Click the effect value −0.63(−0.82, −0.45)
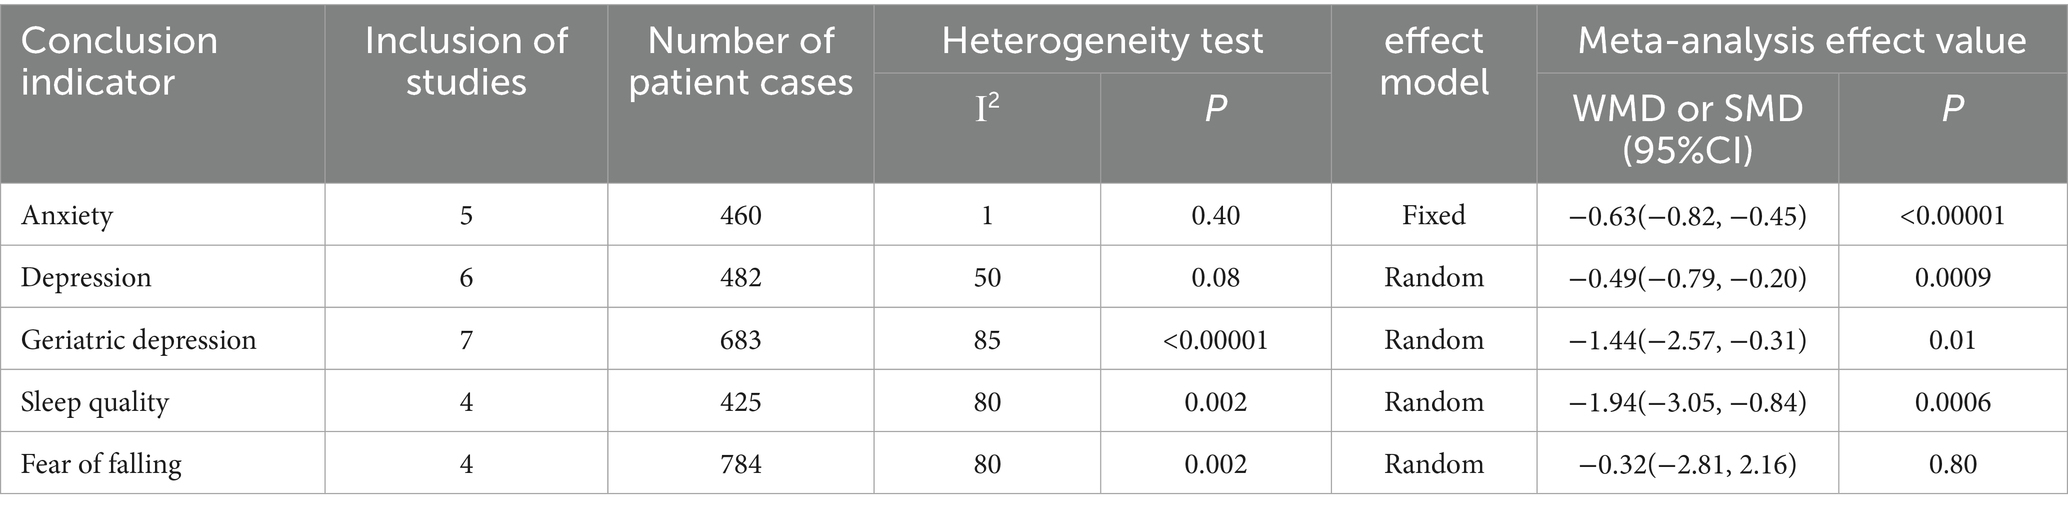This screenshot has height=512, width=2068. pyautogui.click(x=1687, y=215)
